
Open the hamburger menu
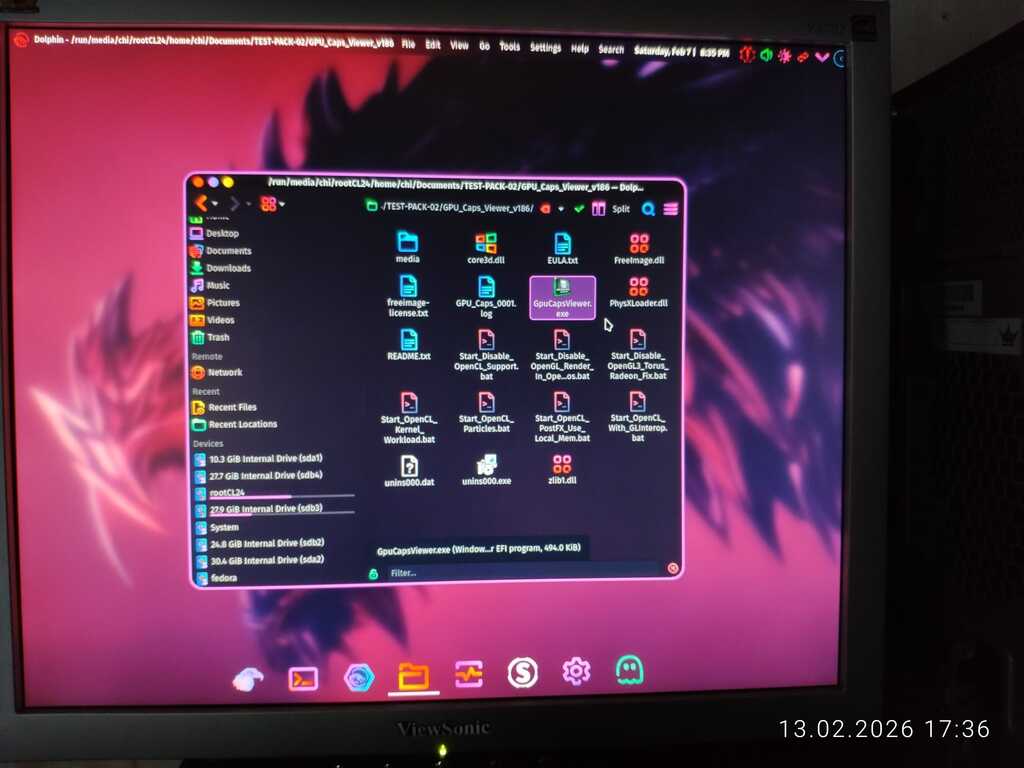(x=671, y=209)
